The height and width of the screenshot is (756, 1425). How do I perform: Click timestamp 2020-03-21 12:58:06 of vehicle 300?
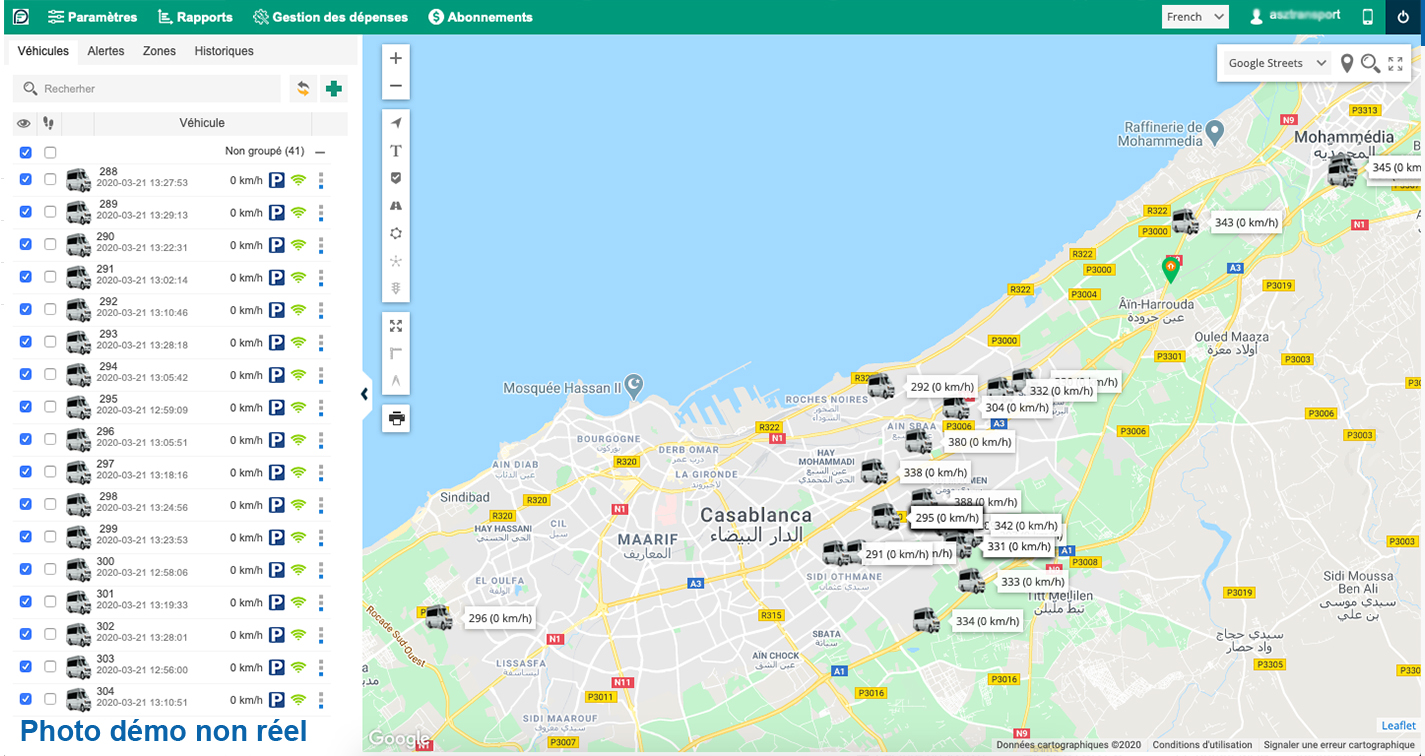[142, 574]
